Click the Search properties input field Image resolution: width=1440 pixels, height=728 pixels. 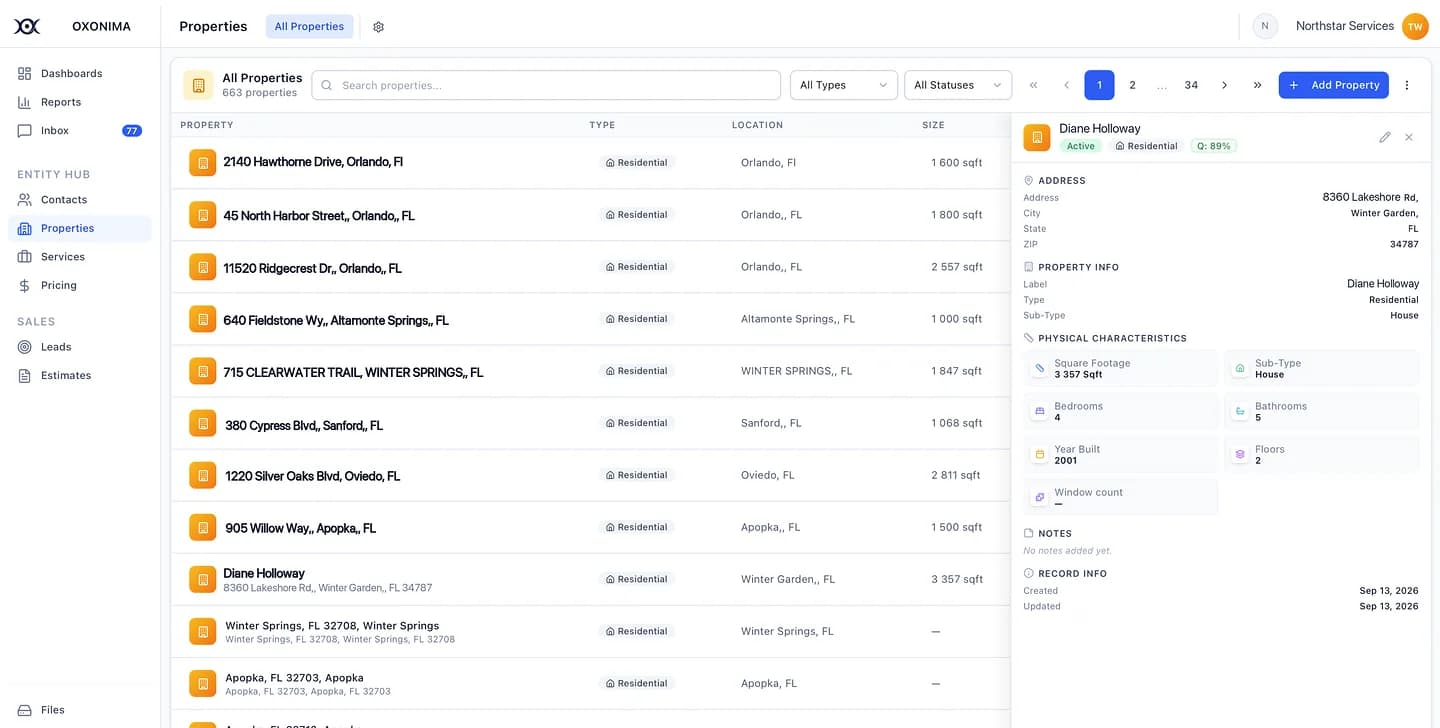[546, 85]
